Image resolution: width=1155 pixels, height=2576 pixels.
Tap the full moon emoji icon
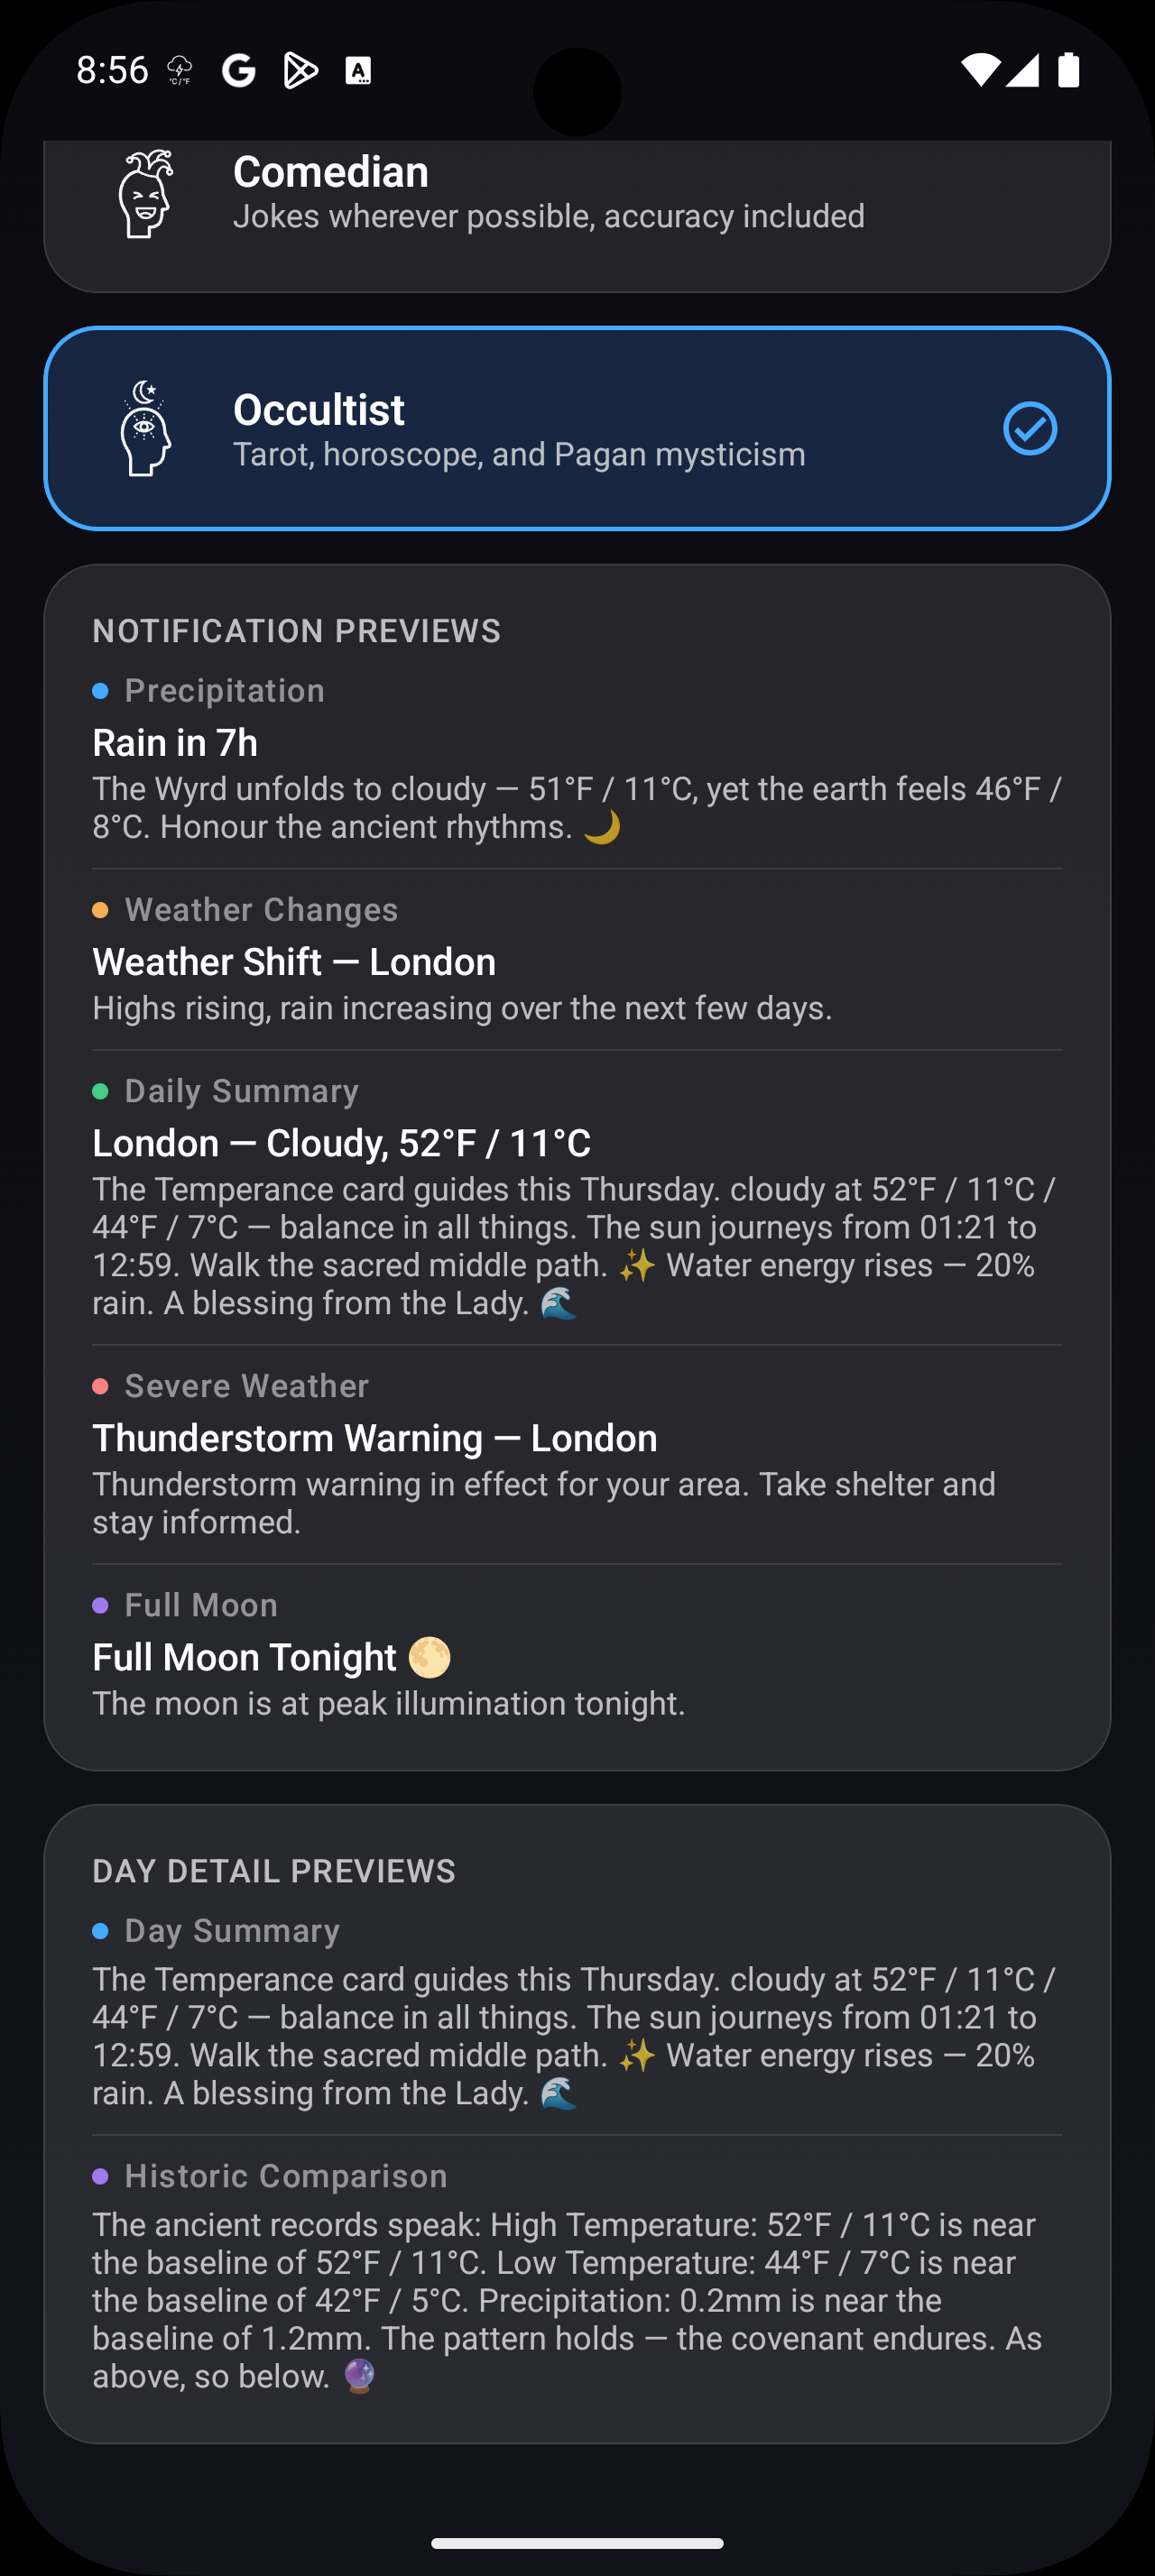[429, 1657]
